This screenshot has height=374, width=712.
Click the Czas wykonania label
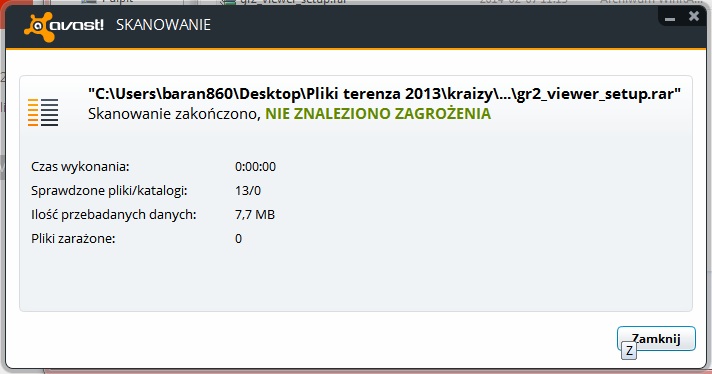(x=80, y=167)
